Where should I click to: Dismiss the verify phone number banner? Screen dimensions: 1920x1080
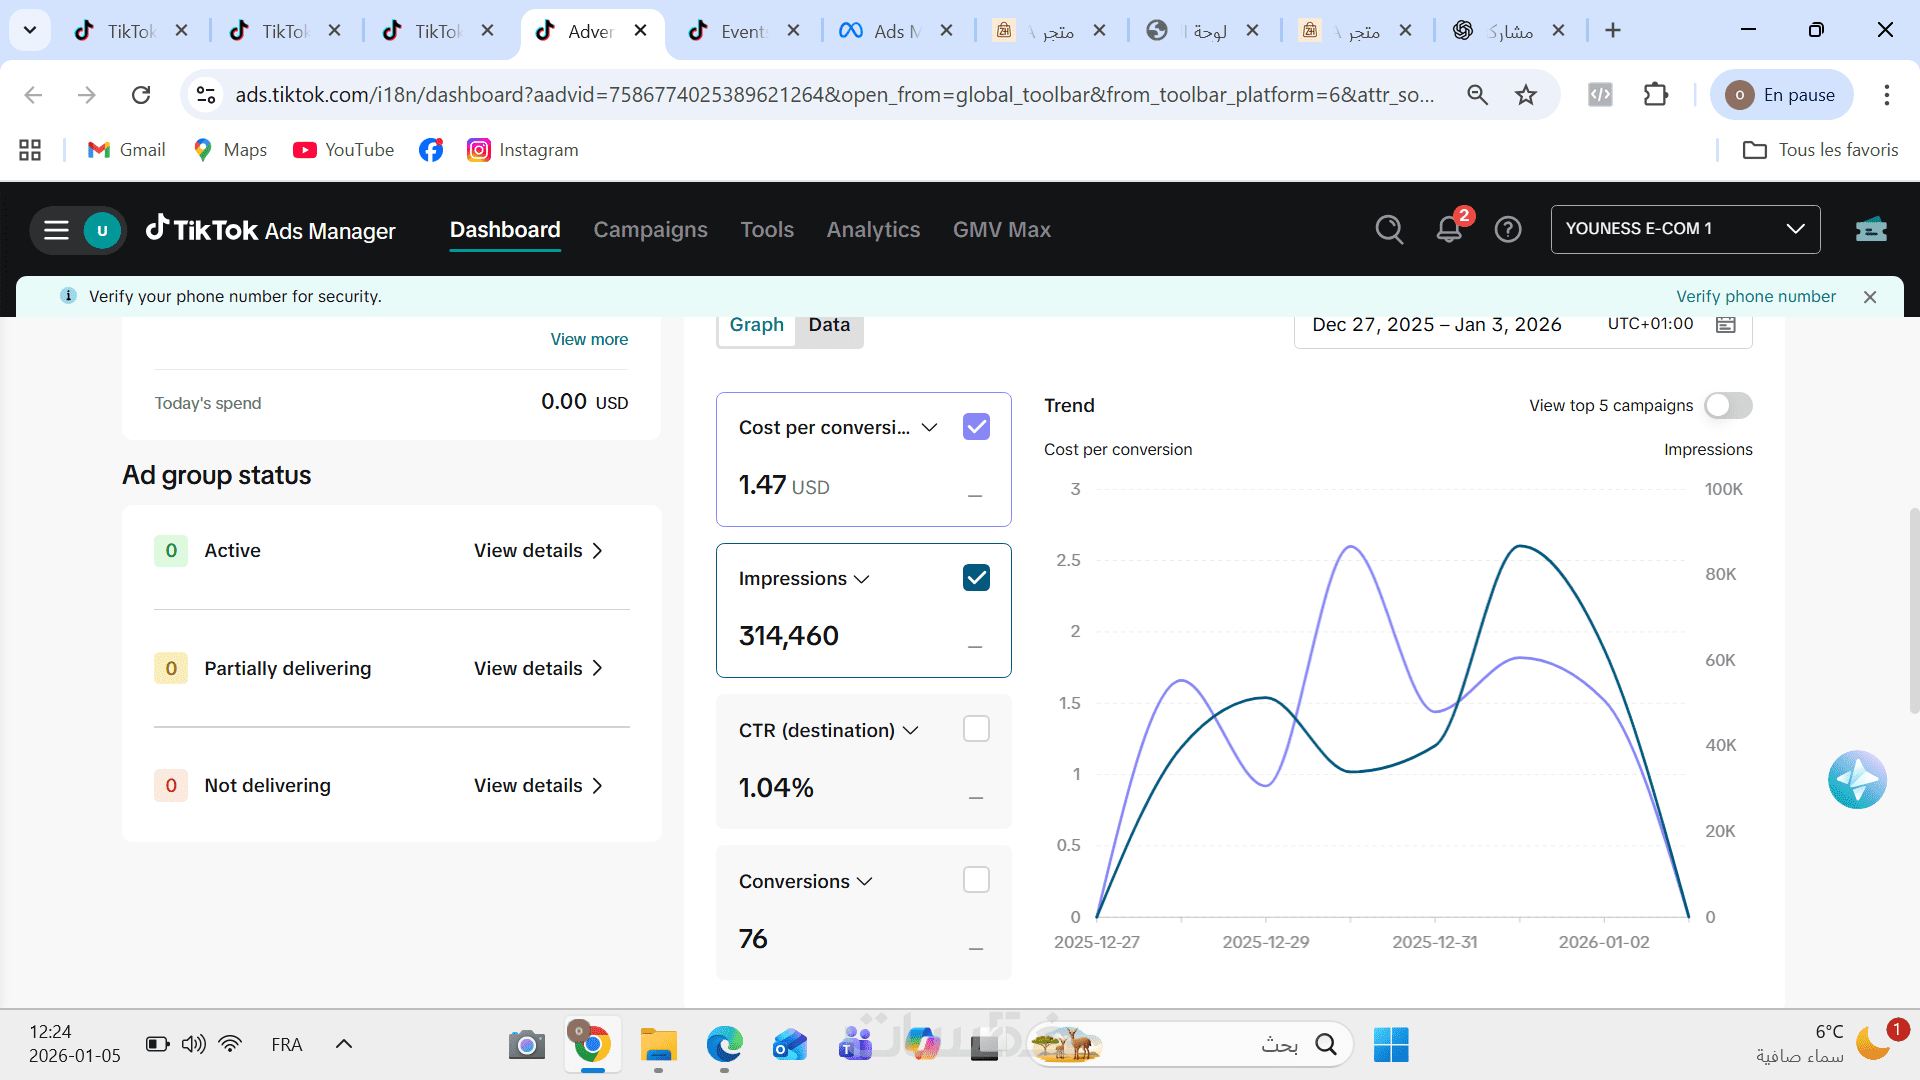(1870, 297)
